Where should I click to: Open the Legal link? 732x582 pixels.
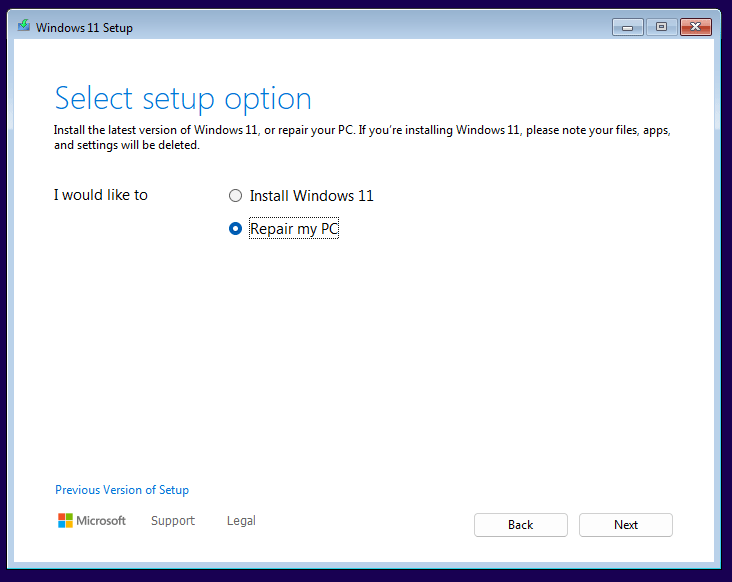click(241, 521)
